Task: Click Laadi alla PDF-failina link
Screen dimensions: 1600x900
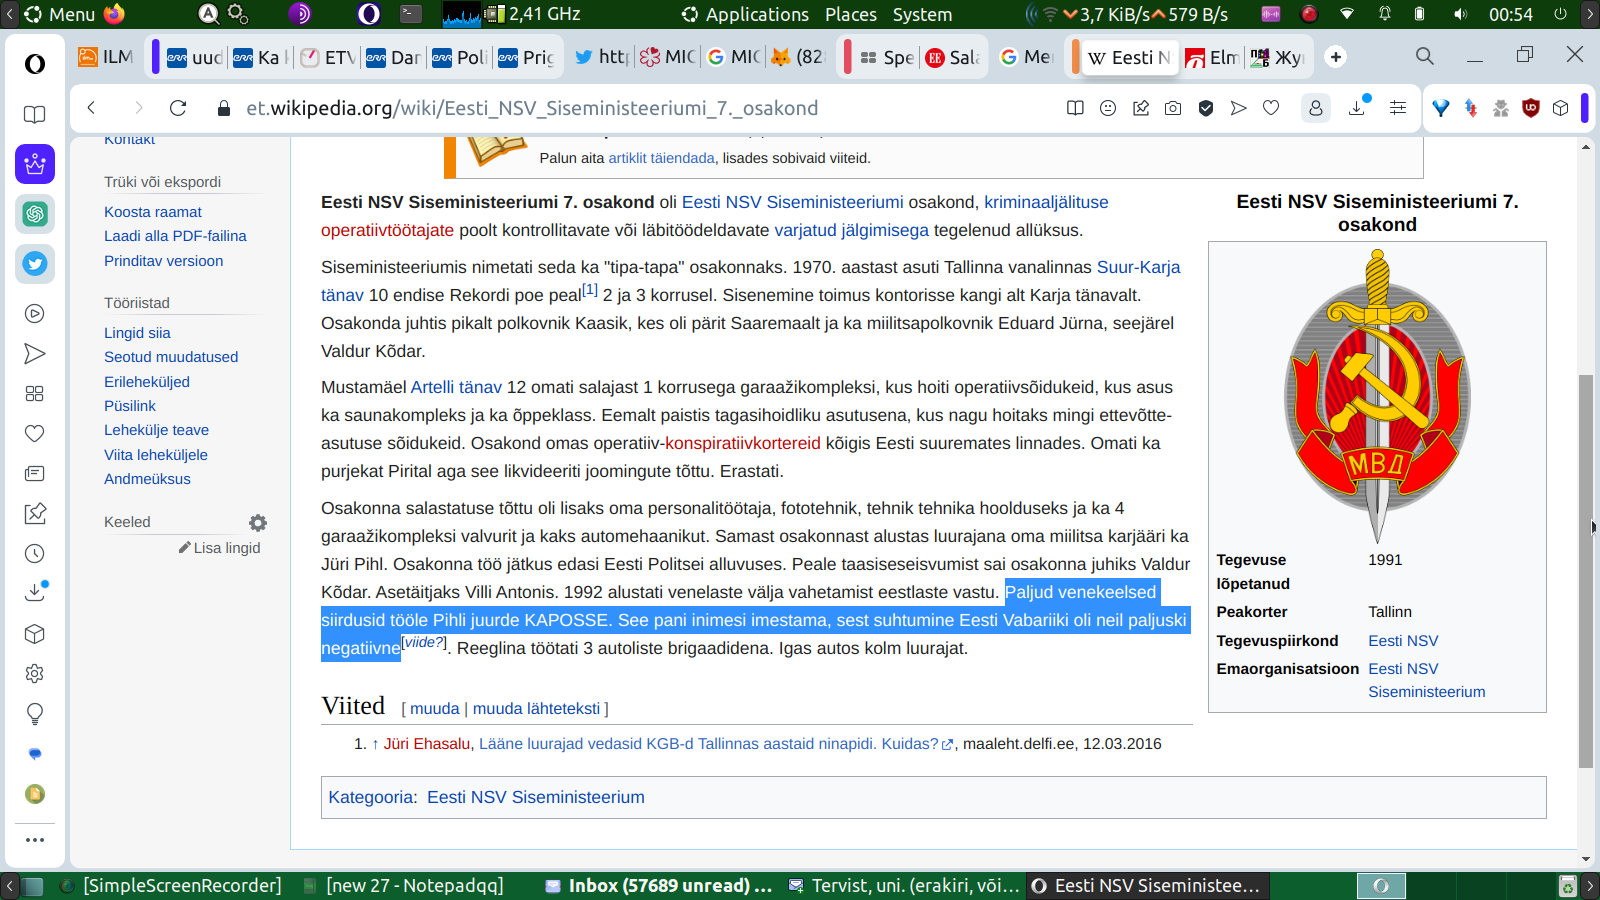Action: [x=175, y=236]
